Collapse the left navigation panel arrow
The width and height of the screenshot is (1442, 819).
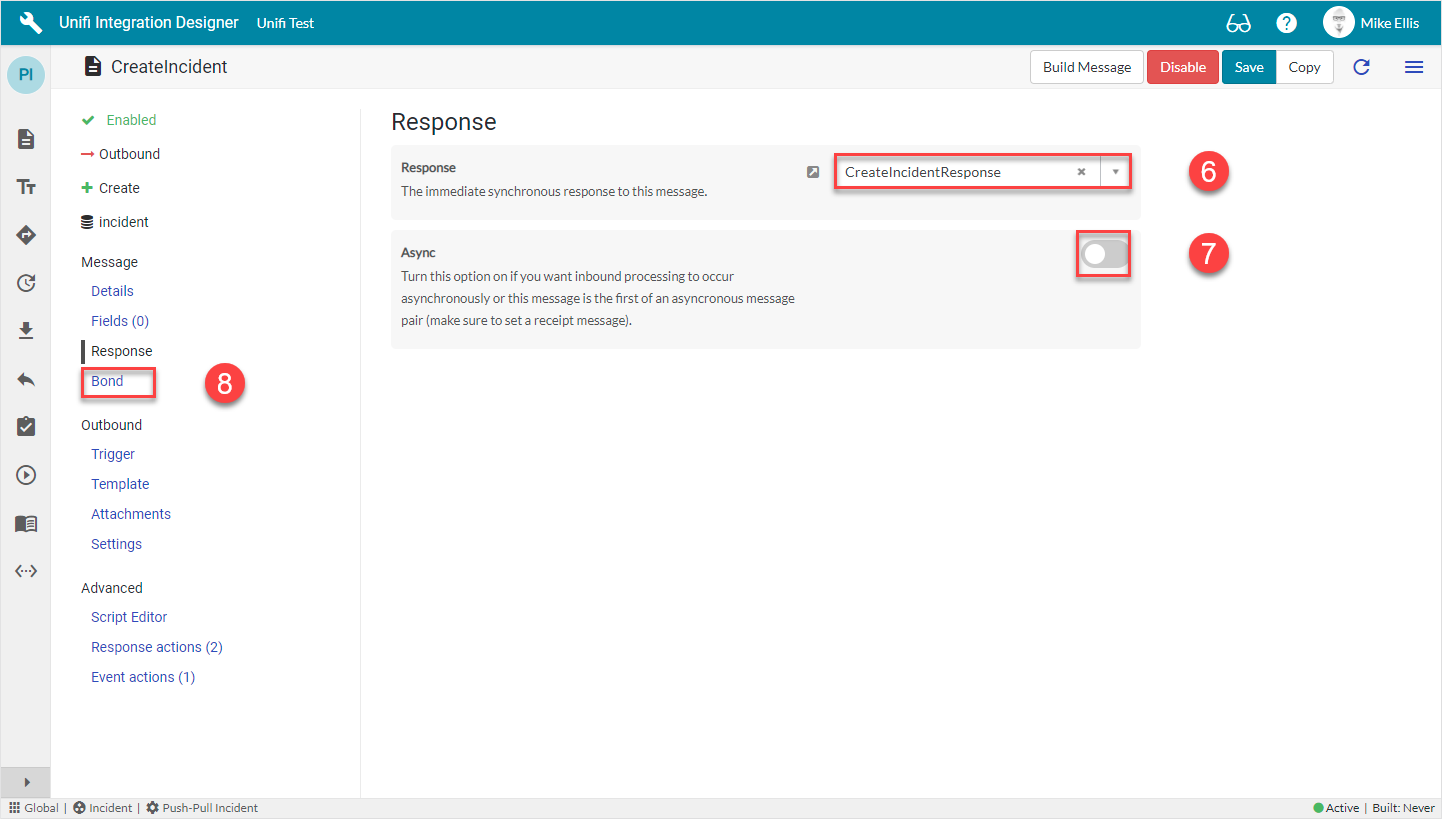[25, 782]
